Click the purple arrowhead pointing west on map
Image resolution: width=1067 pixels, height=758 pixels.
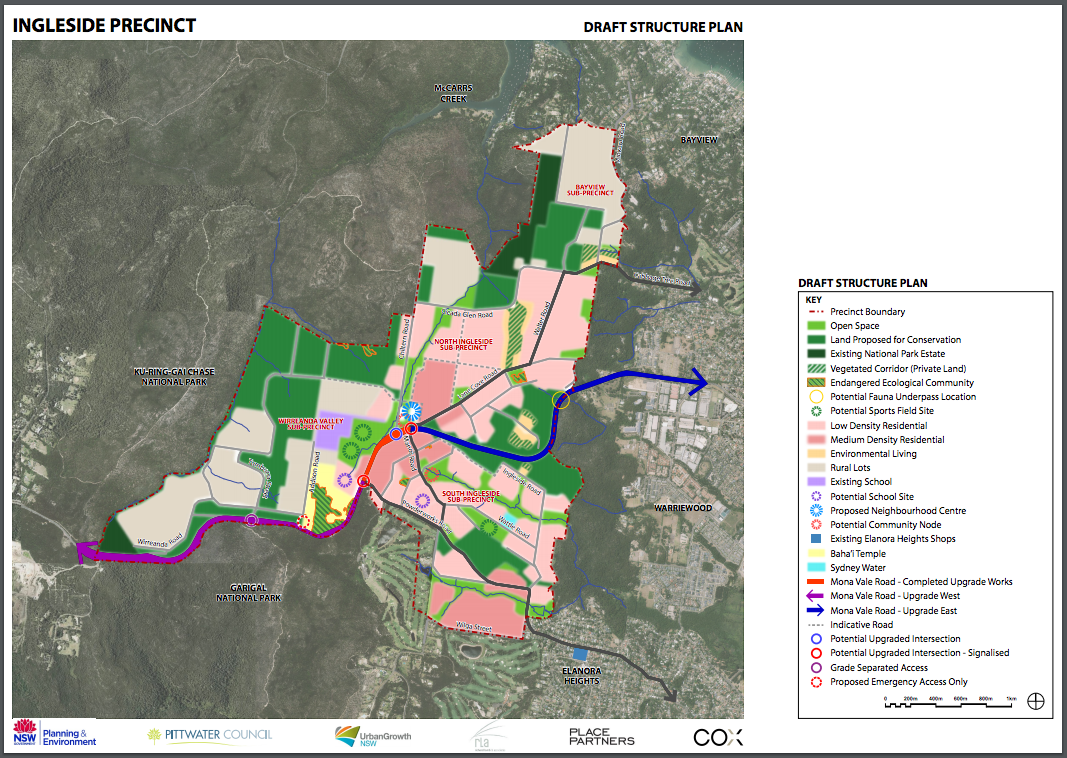click(x=86, y=553)
